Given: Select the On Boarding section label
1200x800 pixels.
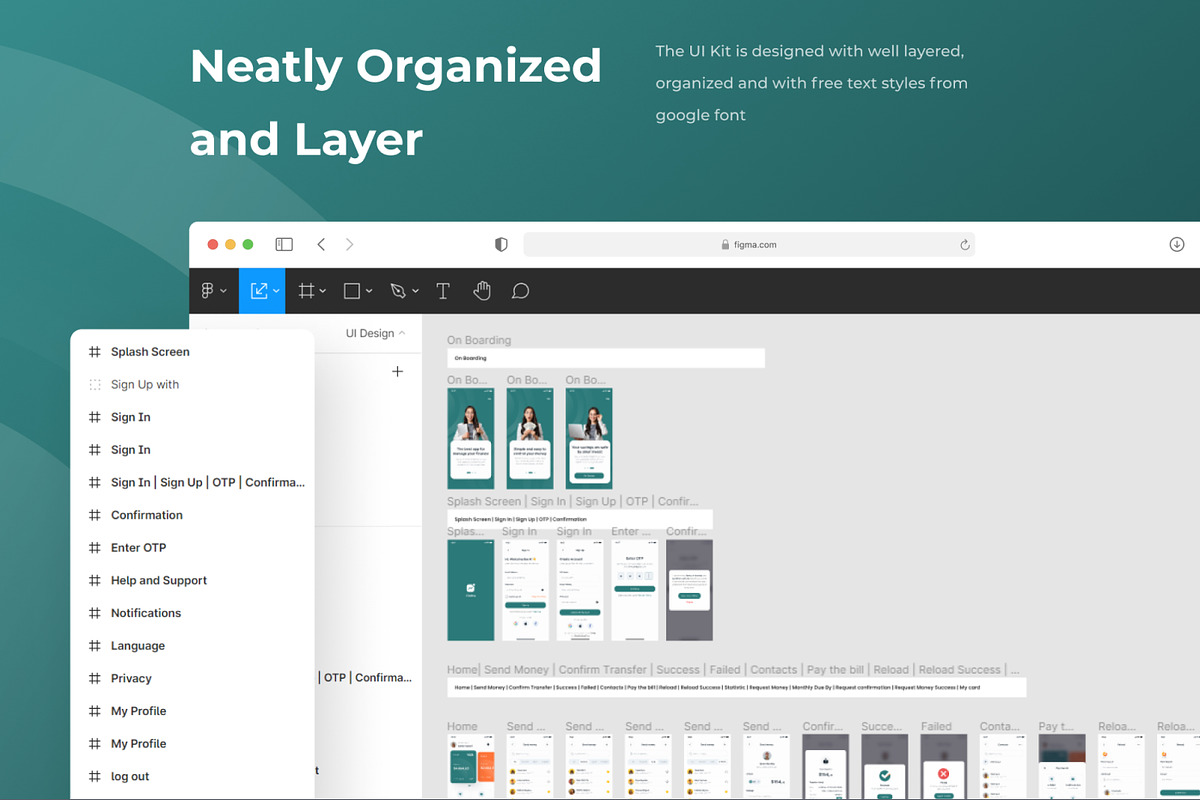Looking at the screenshot, I should click(479, 340).
